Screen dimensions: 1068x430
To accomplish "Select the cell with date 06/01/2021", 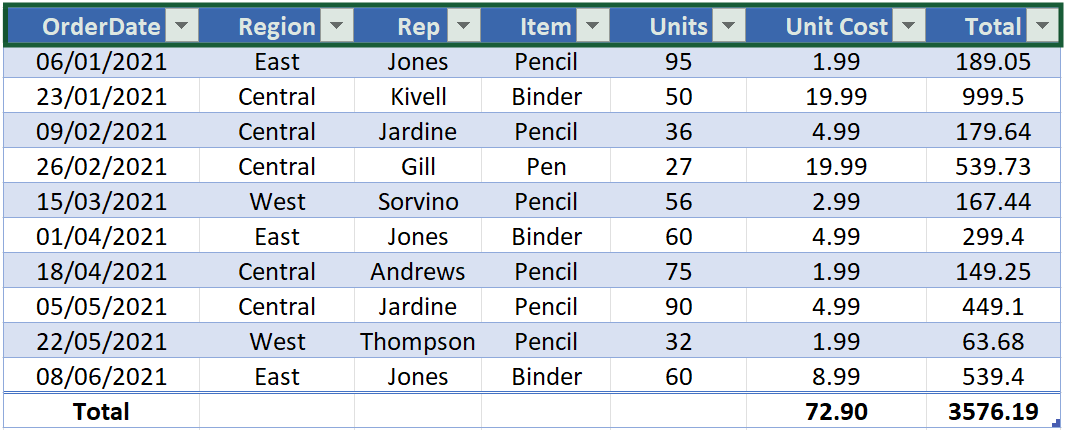I will pos(102,62).
